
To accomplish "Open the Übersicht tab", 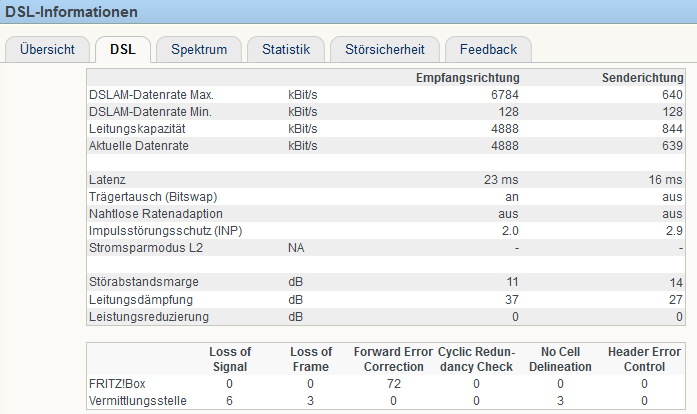I will [x=47, y=49].
